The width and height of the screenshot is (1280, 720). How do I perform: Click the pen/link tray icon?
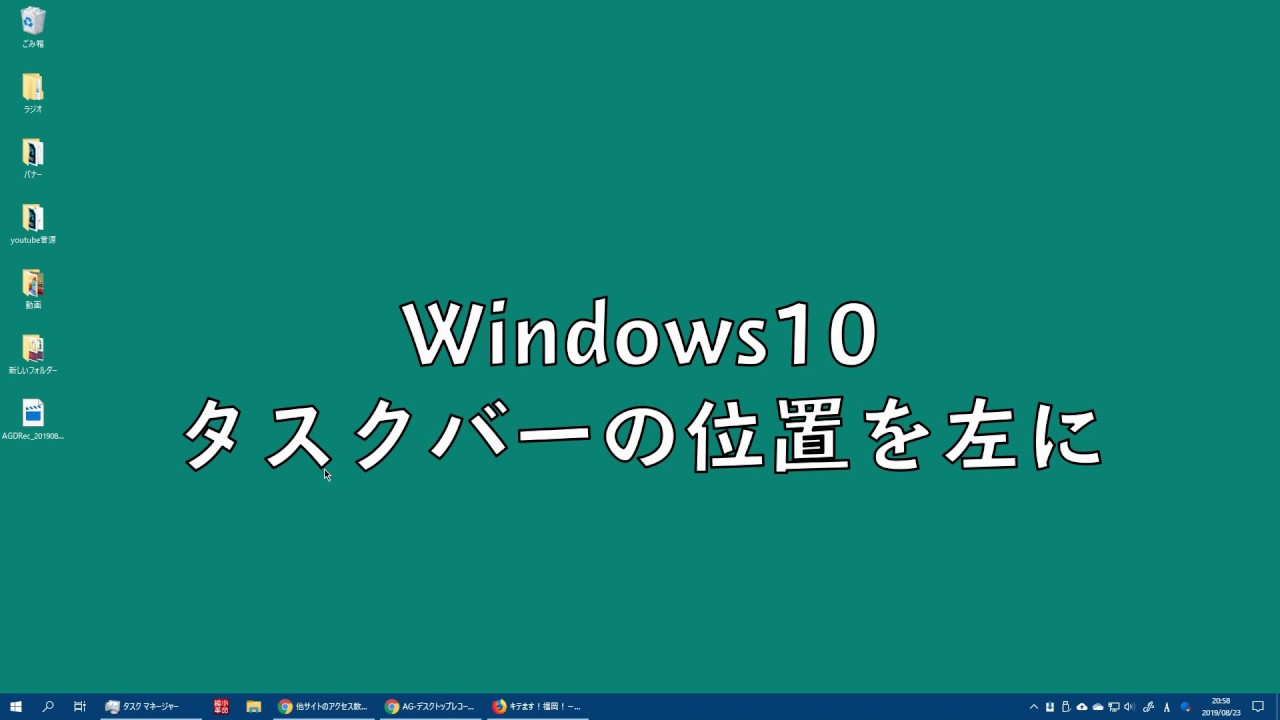pyautogui.click(x=1149, y=707)
